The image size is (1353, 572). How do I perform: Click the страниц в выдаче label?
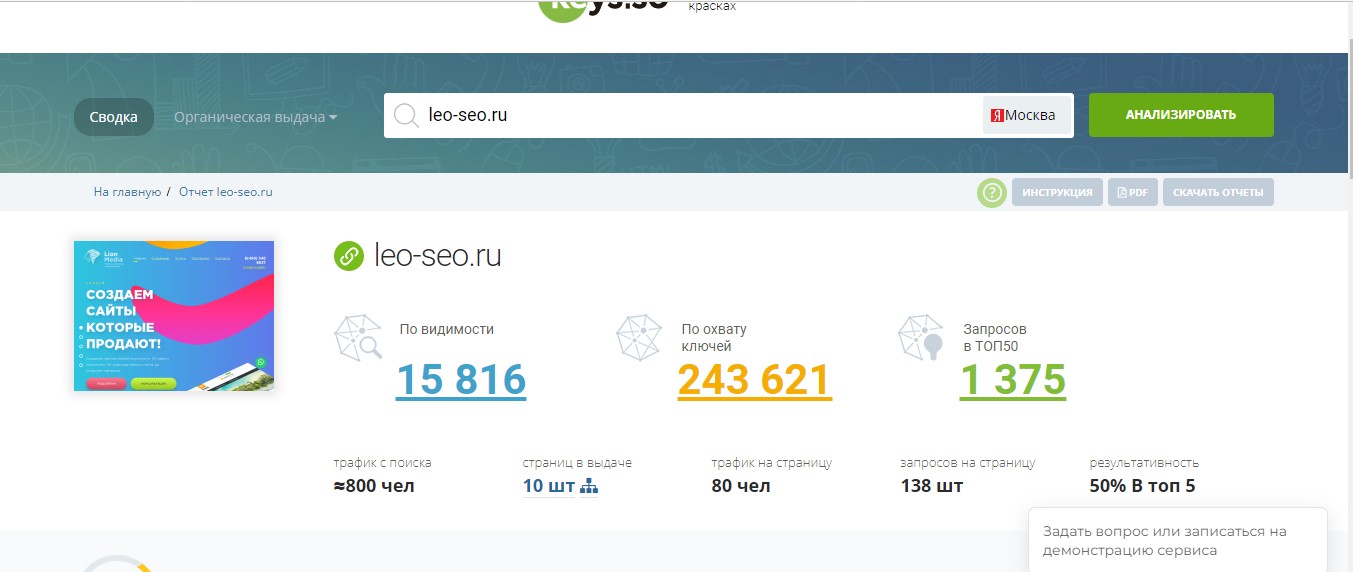point(577,463)
